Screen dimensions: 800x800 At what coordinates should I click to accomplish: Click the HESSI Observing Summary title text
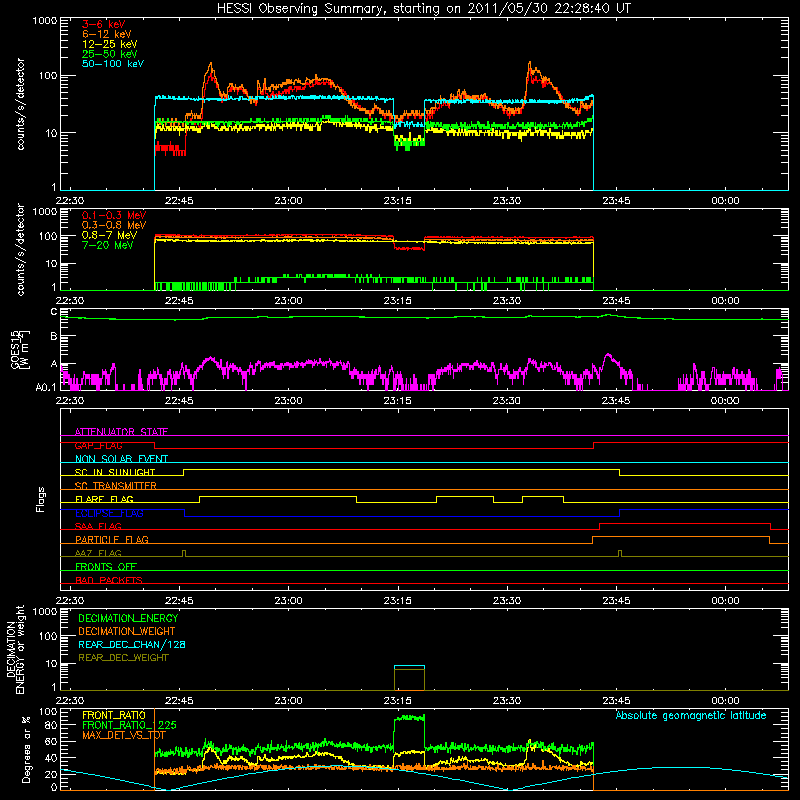[423, 9]
